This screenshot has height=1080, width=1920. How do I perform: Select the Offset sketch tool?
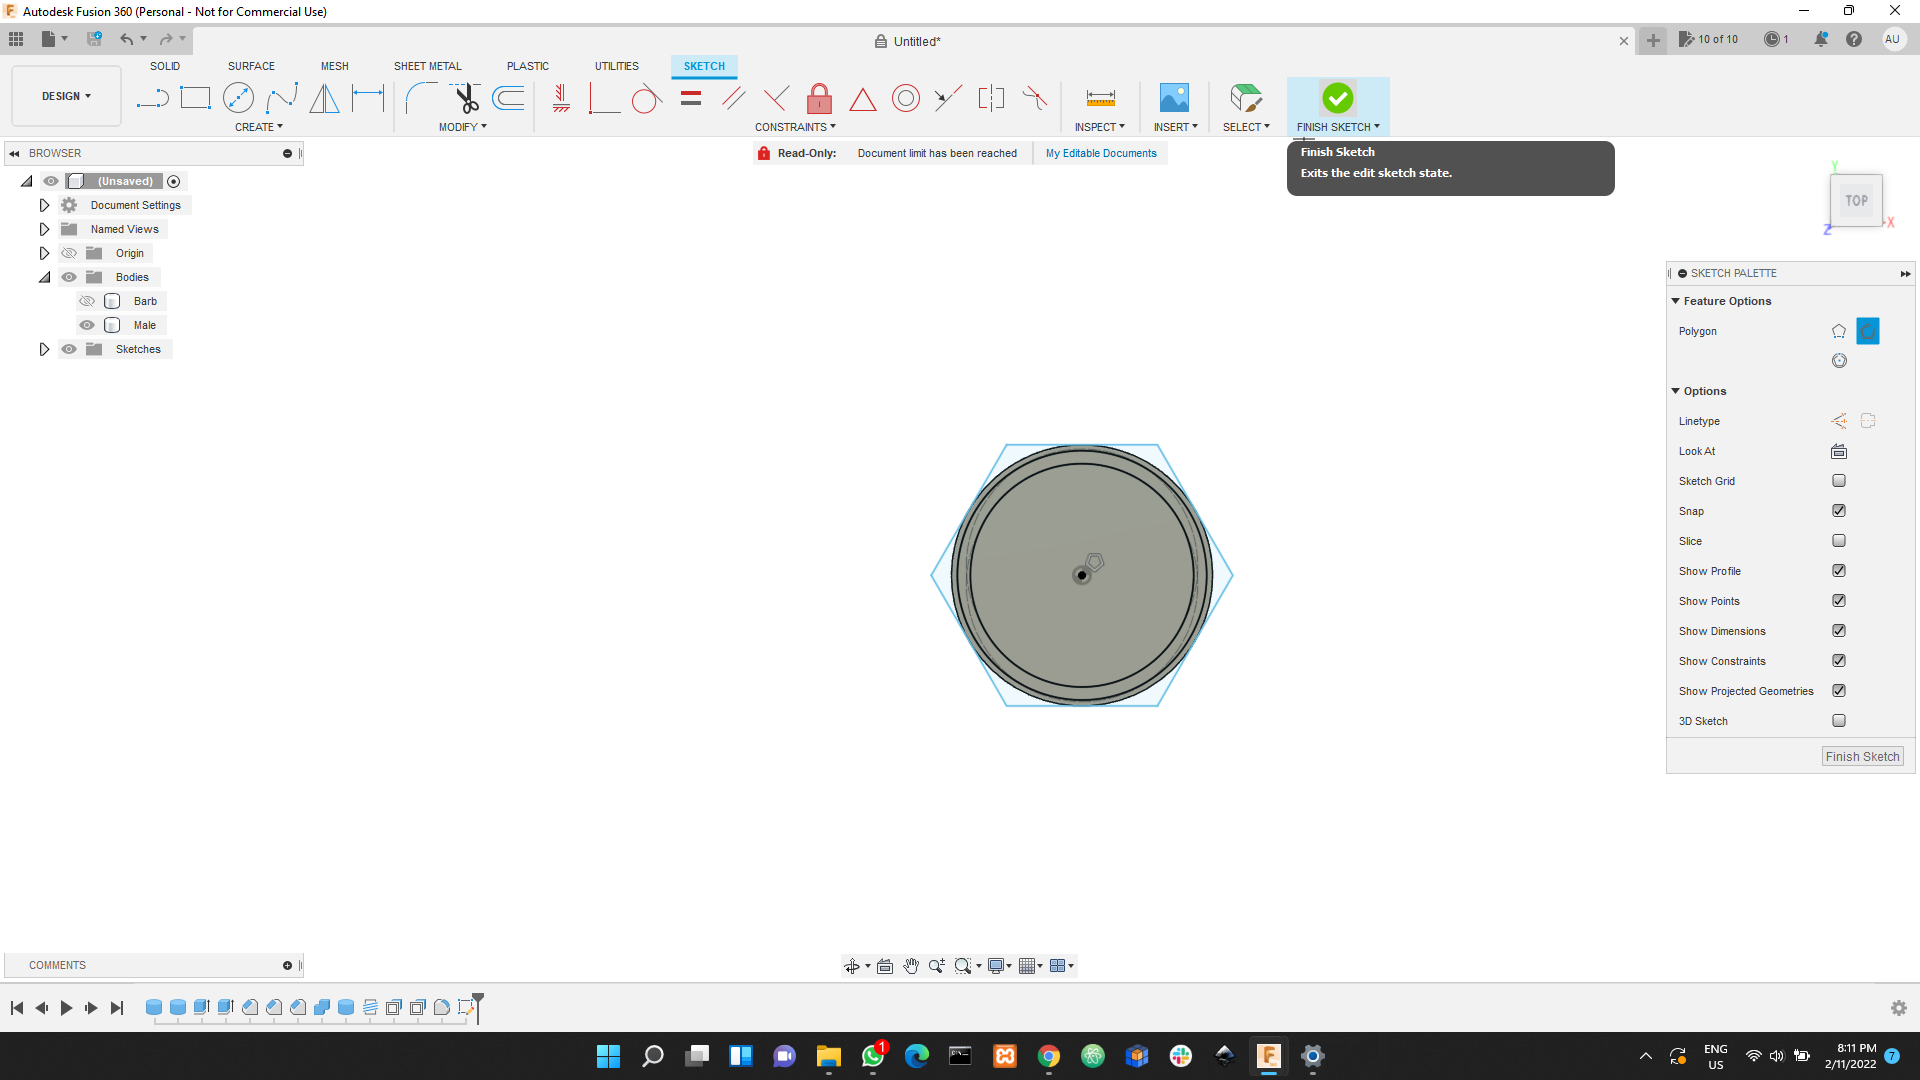click(508, 98)
